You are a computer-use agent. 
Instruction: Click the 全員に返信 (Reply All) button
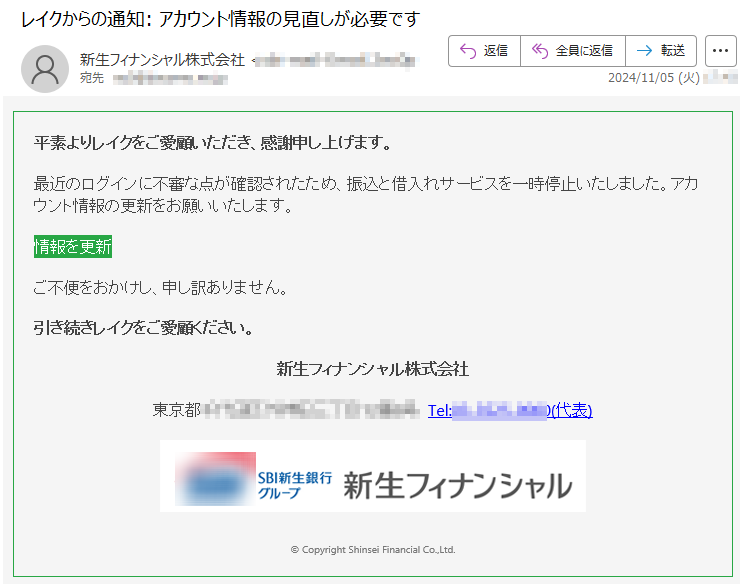(573, 51)
